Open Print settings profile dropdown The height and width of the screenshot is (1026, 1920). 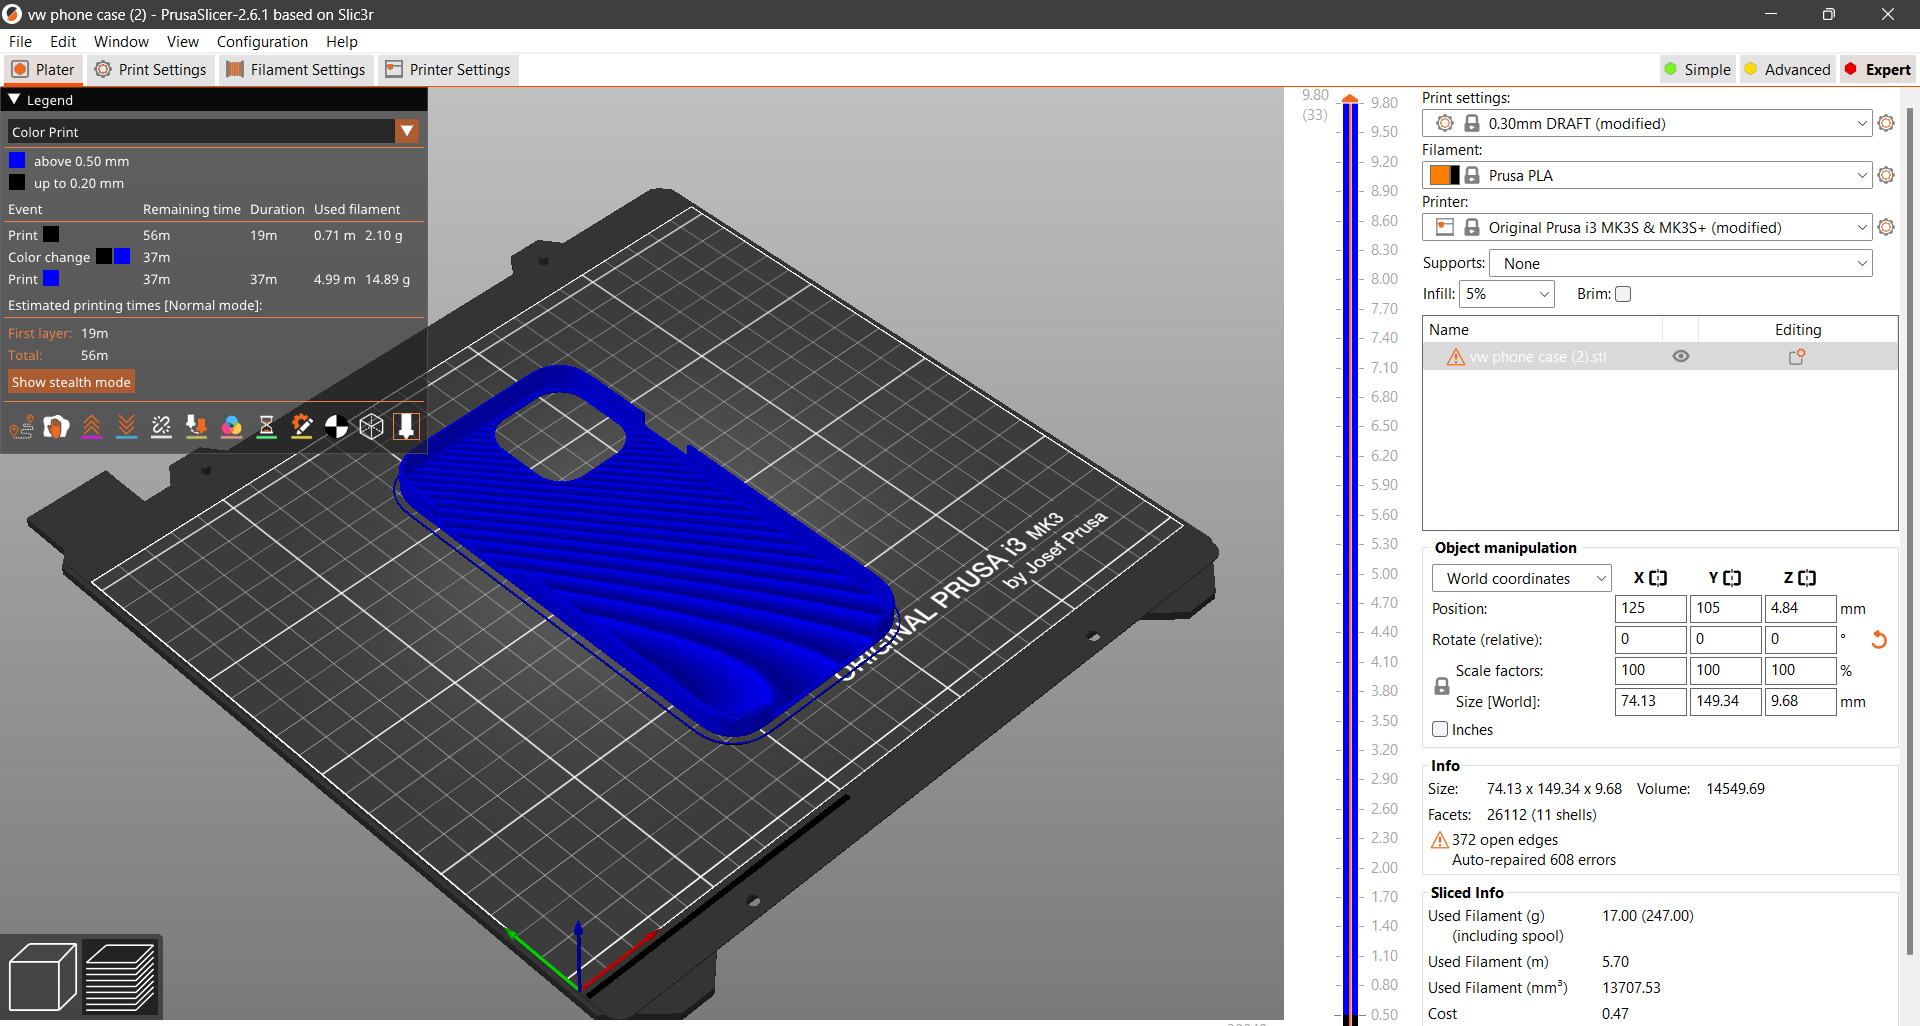point(1647,123)
